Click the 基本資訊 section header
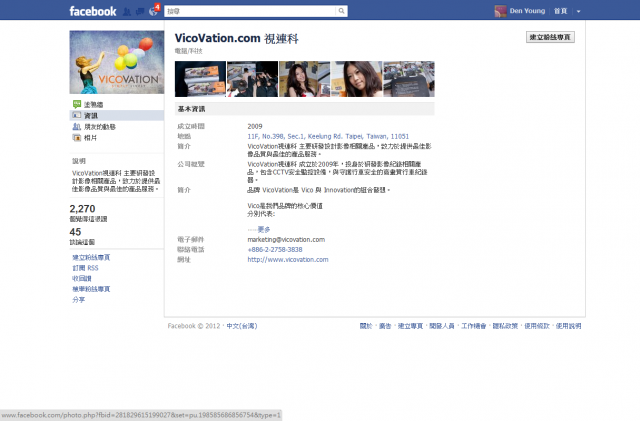Screen dimensions: 640x421 pyautogui.click(x=304, y=109)
